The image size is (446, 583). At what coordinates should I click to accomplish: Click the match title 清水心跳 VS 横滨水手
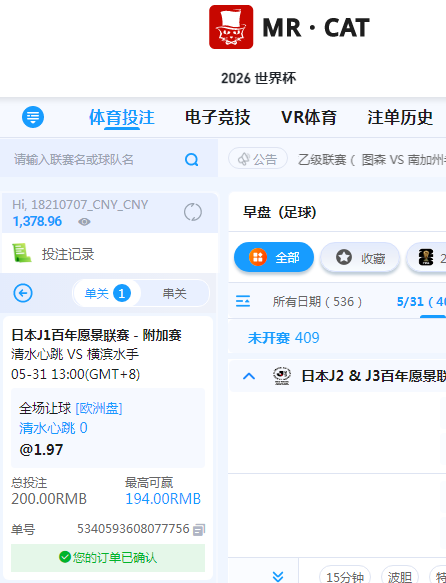75,354
